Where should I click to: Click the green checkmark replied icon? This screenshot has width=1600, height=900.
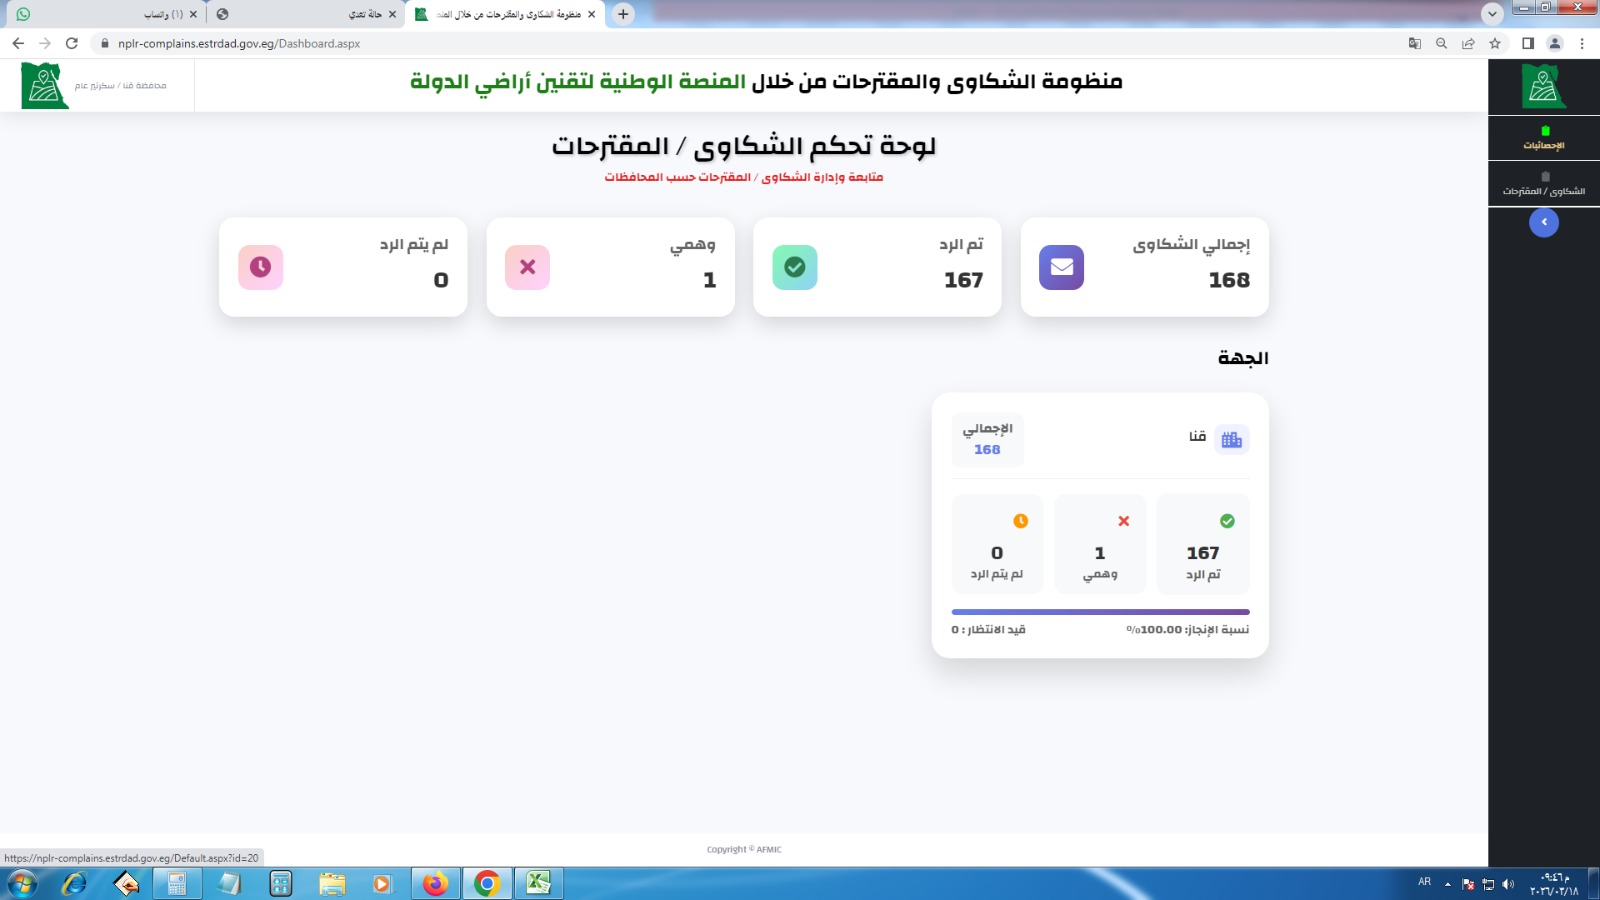795,267
